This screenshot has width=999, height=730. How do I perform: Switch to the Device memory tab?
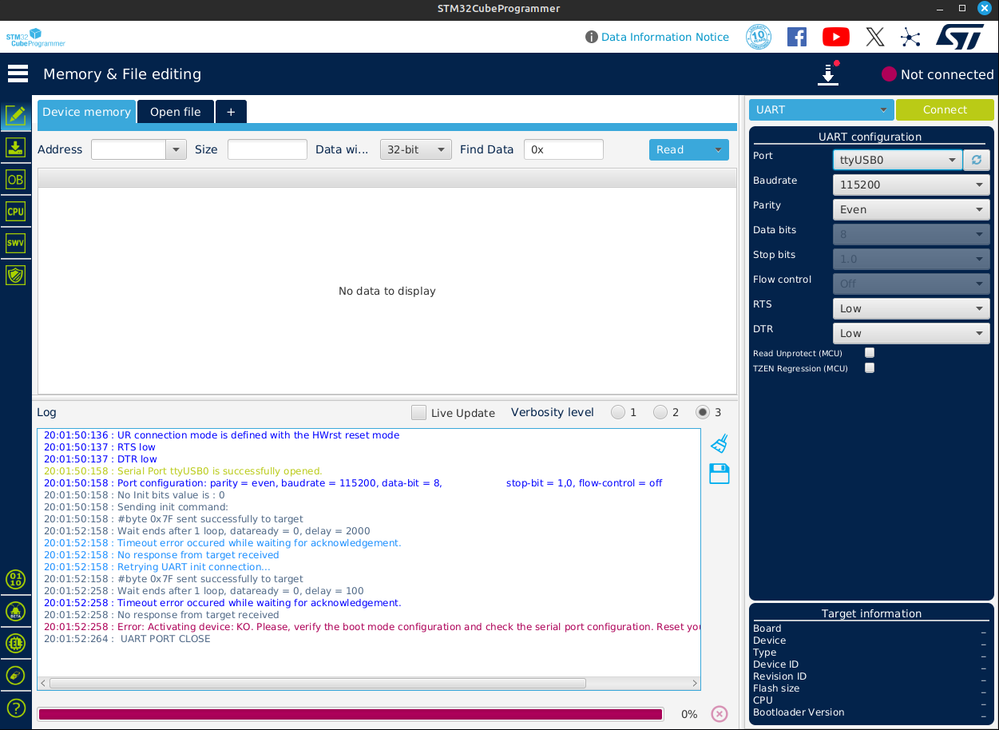tap(87, 111)
